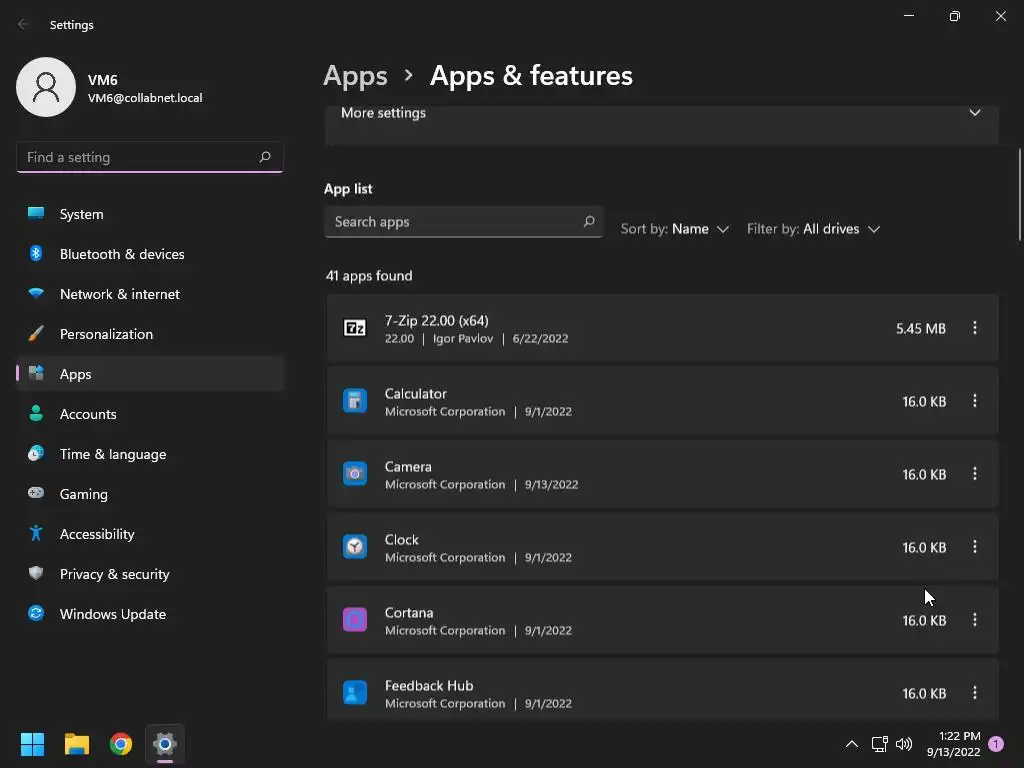Open more options for Calculator app

click(975, 401)
